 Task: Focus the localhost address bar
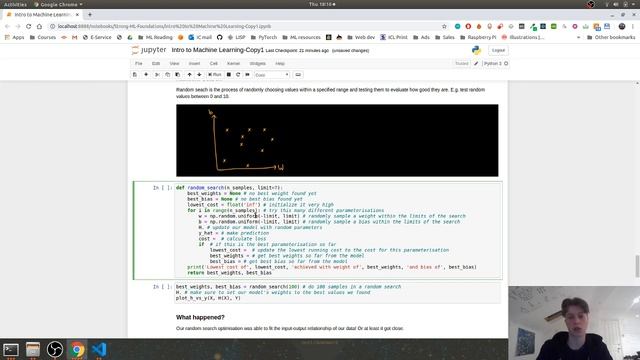click(x=245, y=26)
